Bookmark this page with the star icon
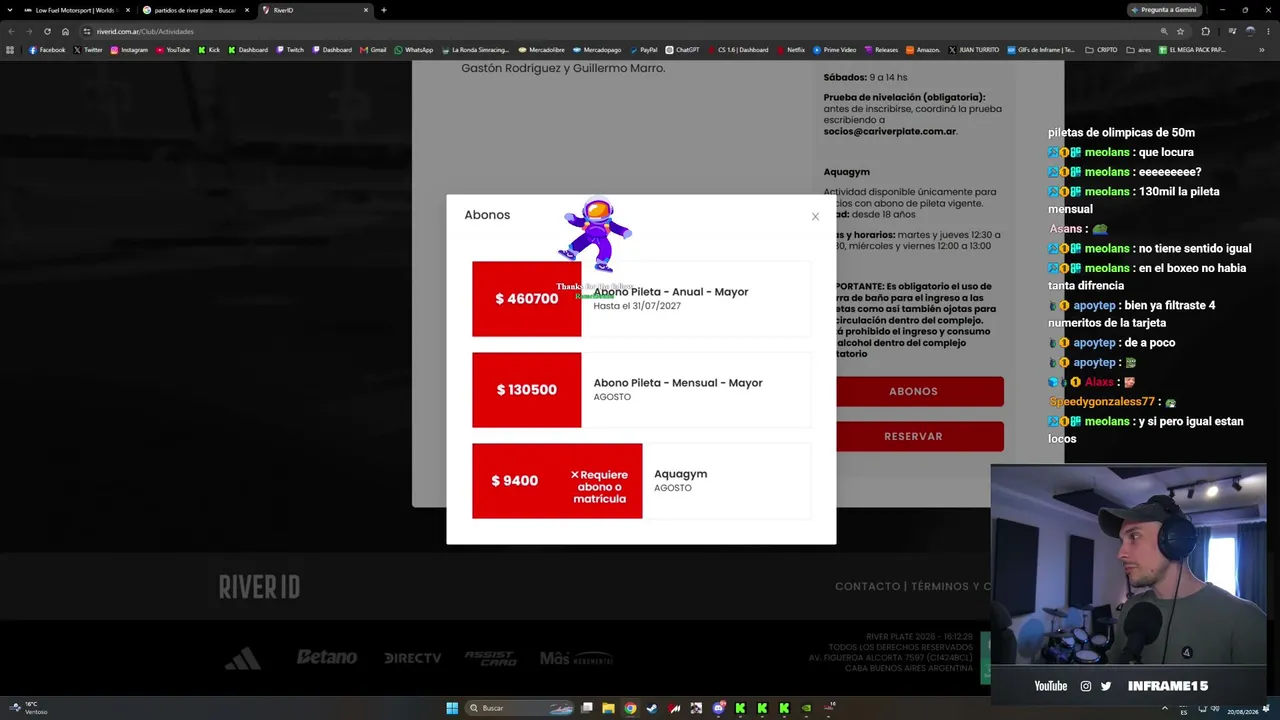This screenshot has width=1280, height=720. tap(1180, 31)
